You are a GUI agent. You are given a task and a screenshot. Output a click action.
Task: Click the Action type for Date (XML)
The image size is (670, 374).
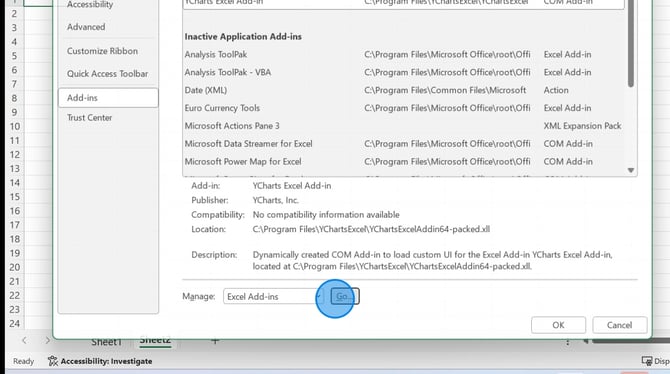coord(556,90)
